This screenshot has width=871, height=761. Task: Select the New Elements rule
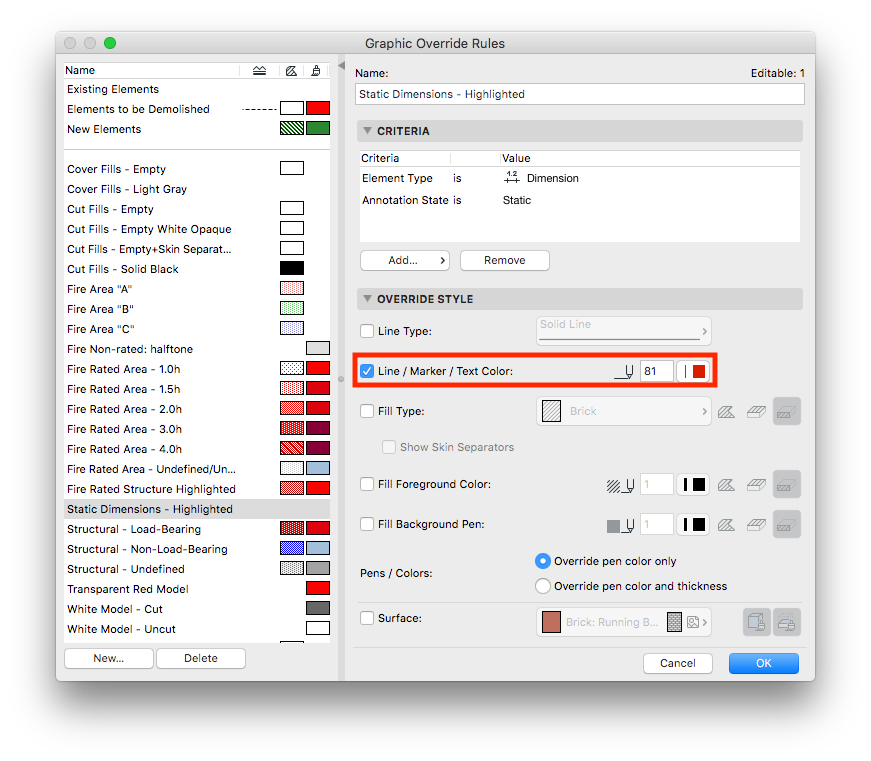click(197, 129)
